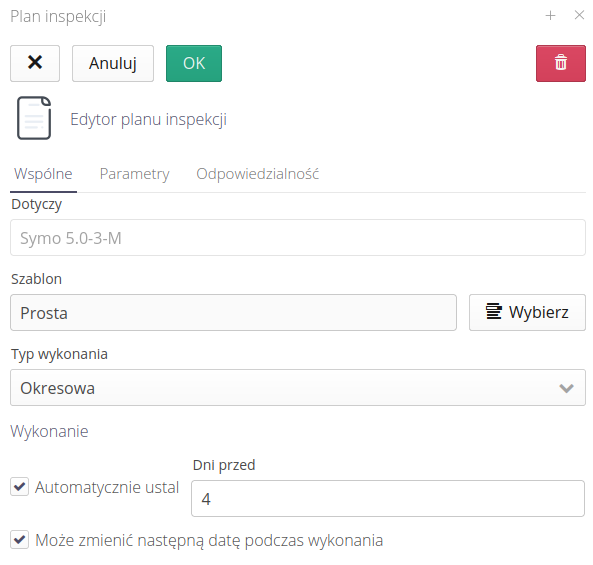Click the Wykonanie section header

point(49,431)
